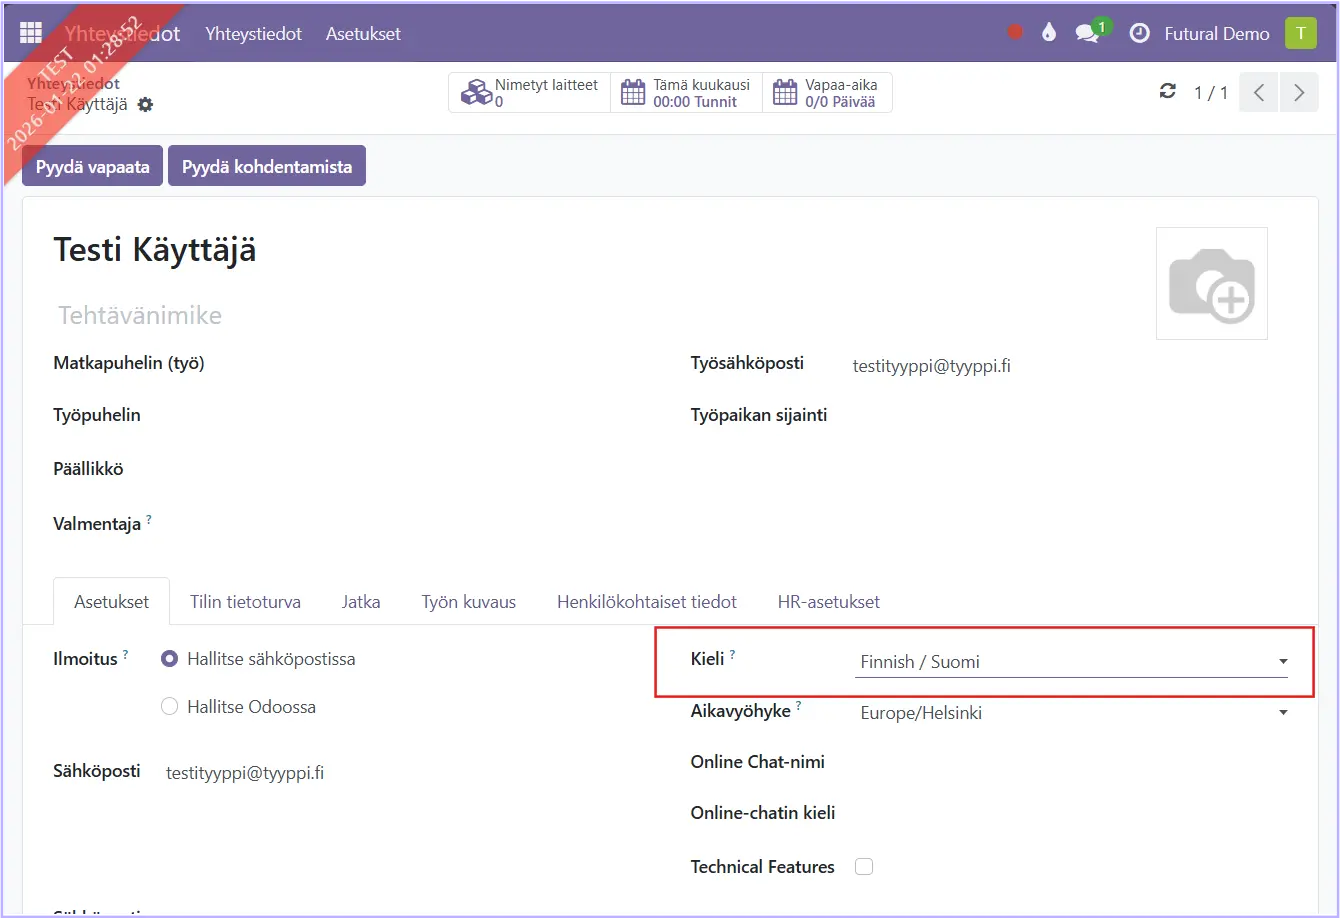Open the Asetukset menu in top bar

coord(363,33)
